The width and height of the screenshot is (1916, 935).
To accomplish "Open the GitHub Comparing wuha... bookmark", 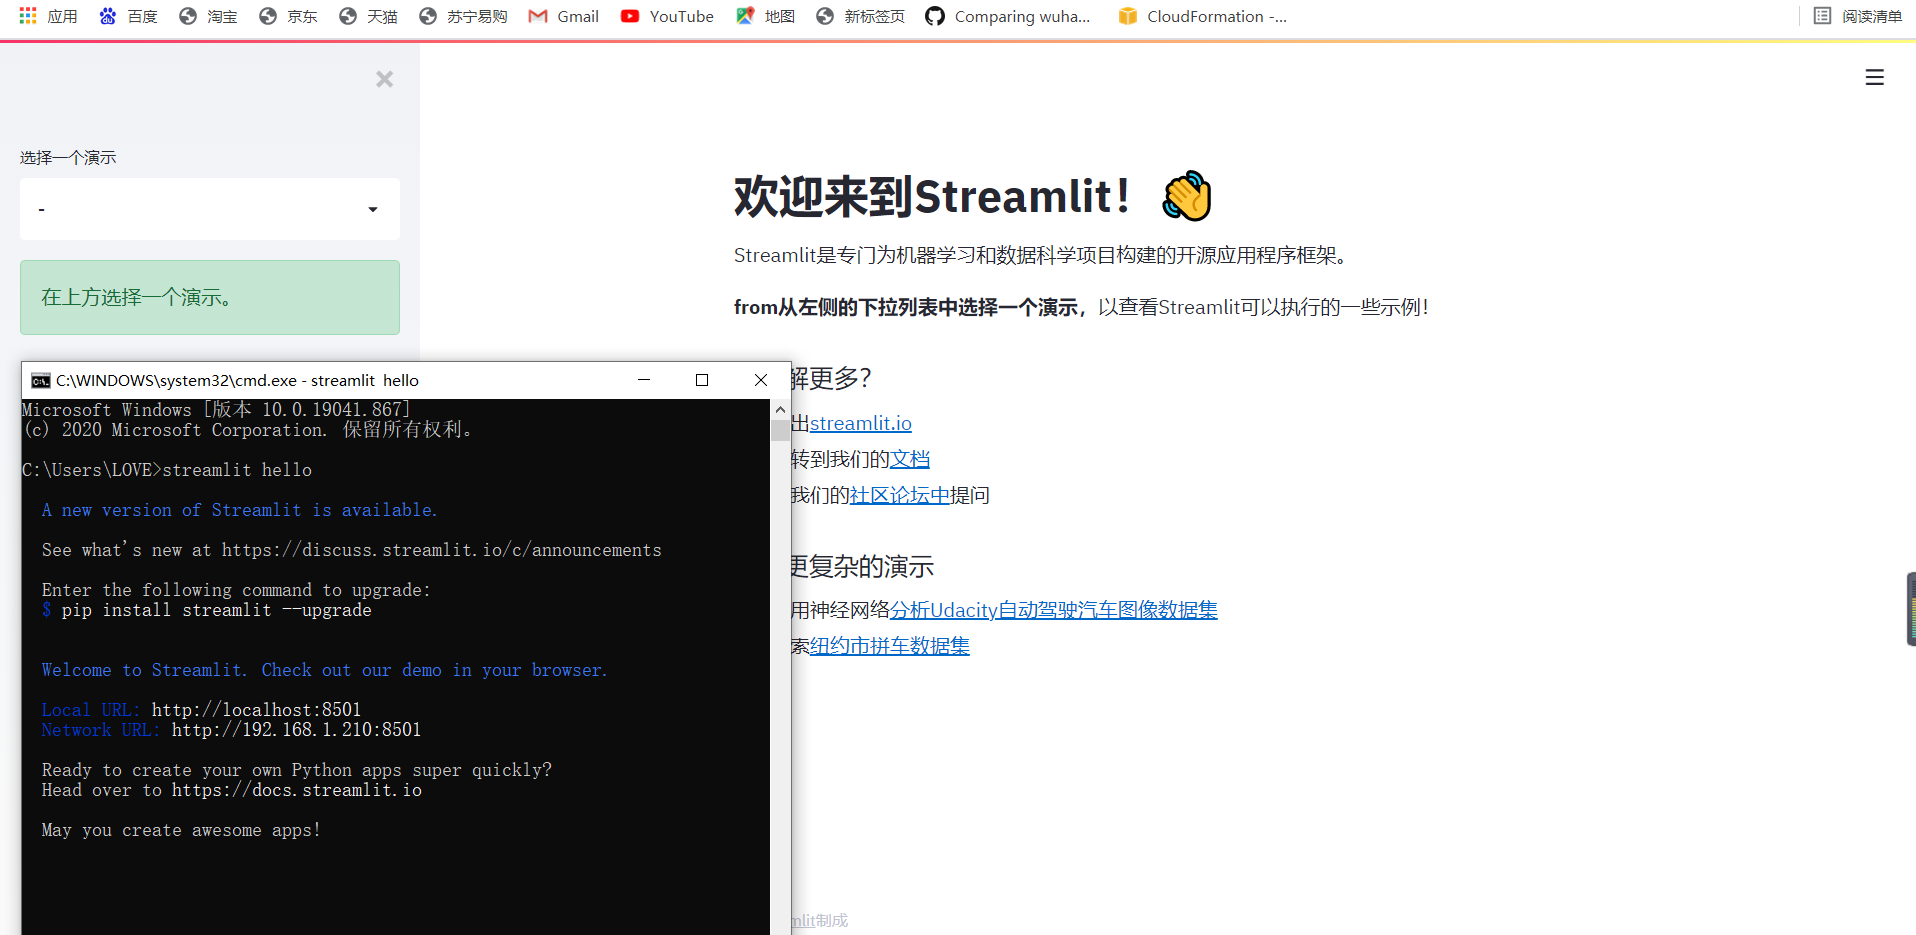I will click(x=1008, y=16).
